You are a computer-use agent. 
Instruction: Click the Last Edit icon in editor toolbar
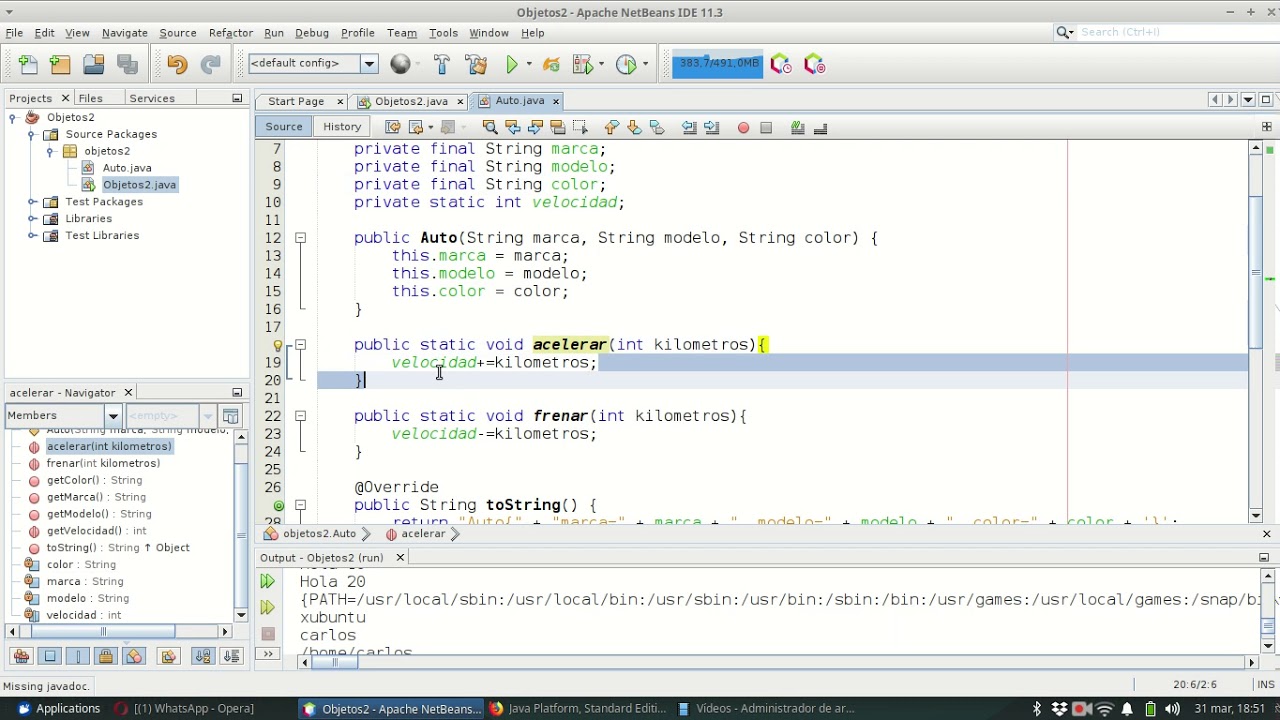pyautogui.click(x=393, y=127)
